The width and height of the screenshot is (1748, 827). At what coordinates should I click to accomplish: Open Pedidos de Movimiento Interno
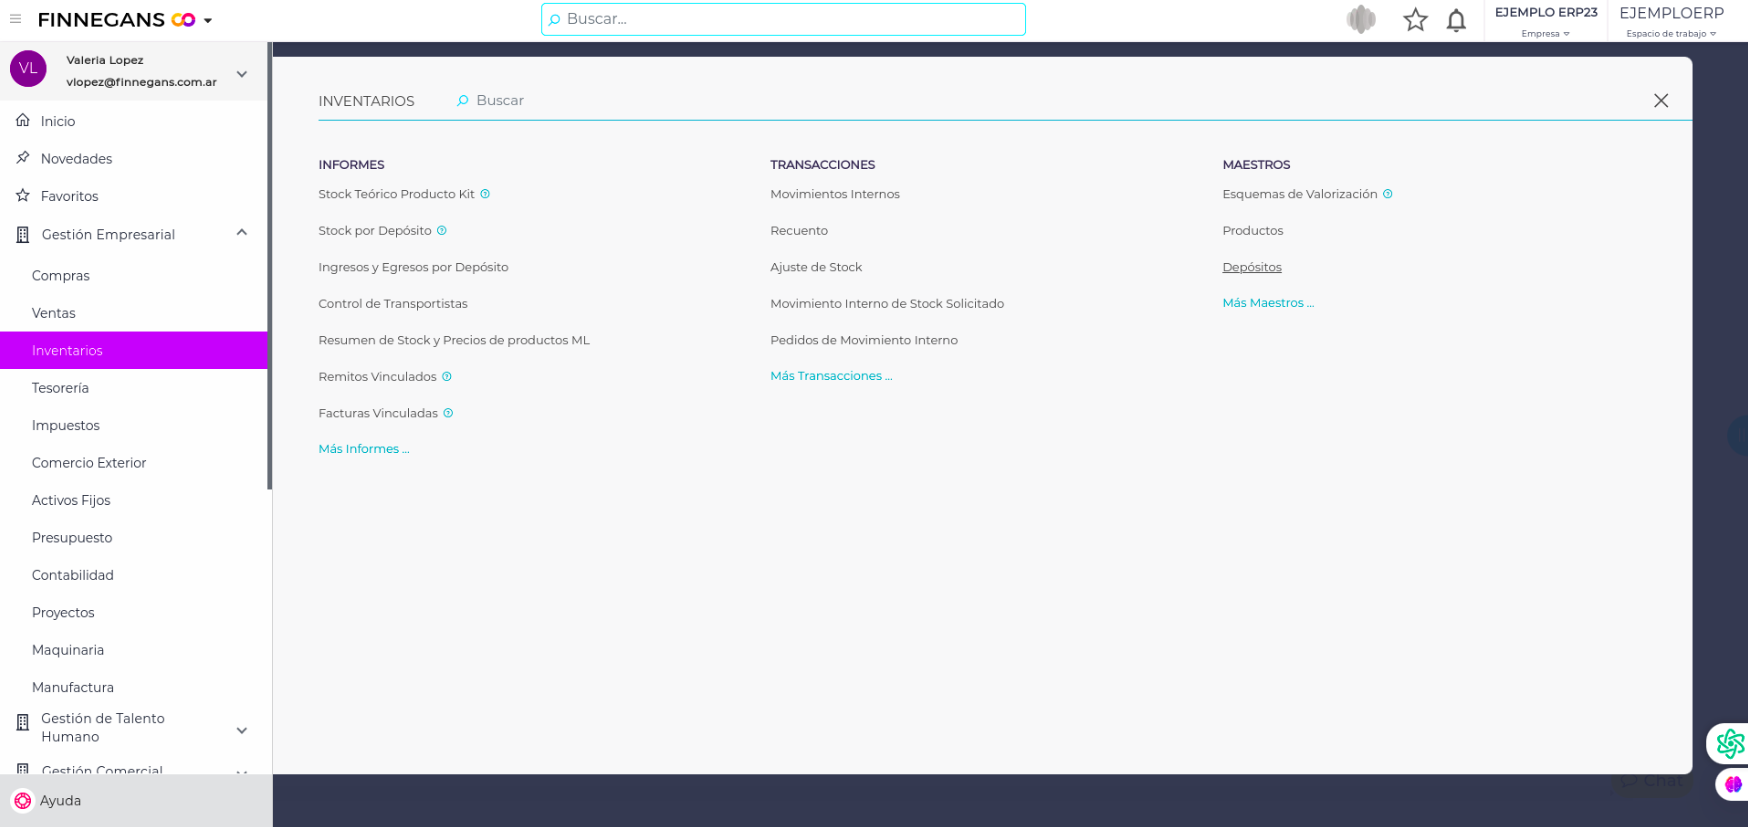tap(864, 340)
